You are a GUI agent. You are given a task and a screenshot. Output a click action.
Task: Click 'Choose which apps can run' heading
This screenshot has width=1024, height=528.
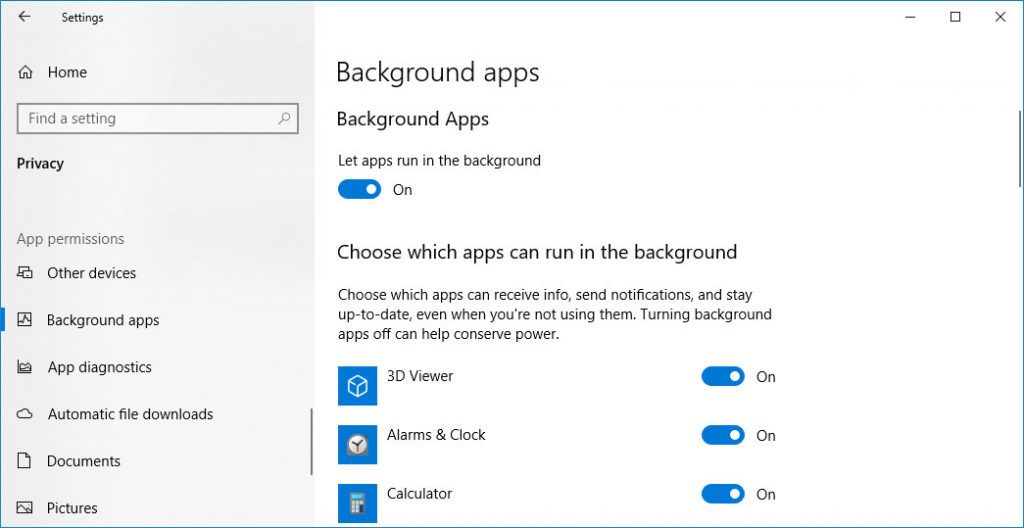(x=537, y=252)
